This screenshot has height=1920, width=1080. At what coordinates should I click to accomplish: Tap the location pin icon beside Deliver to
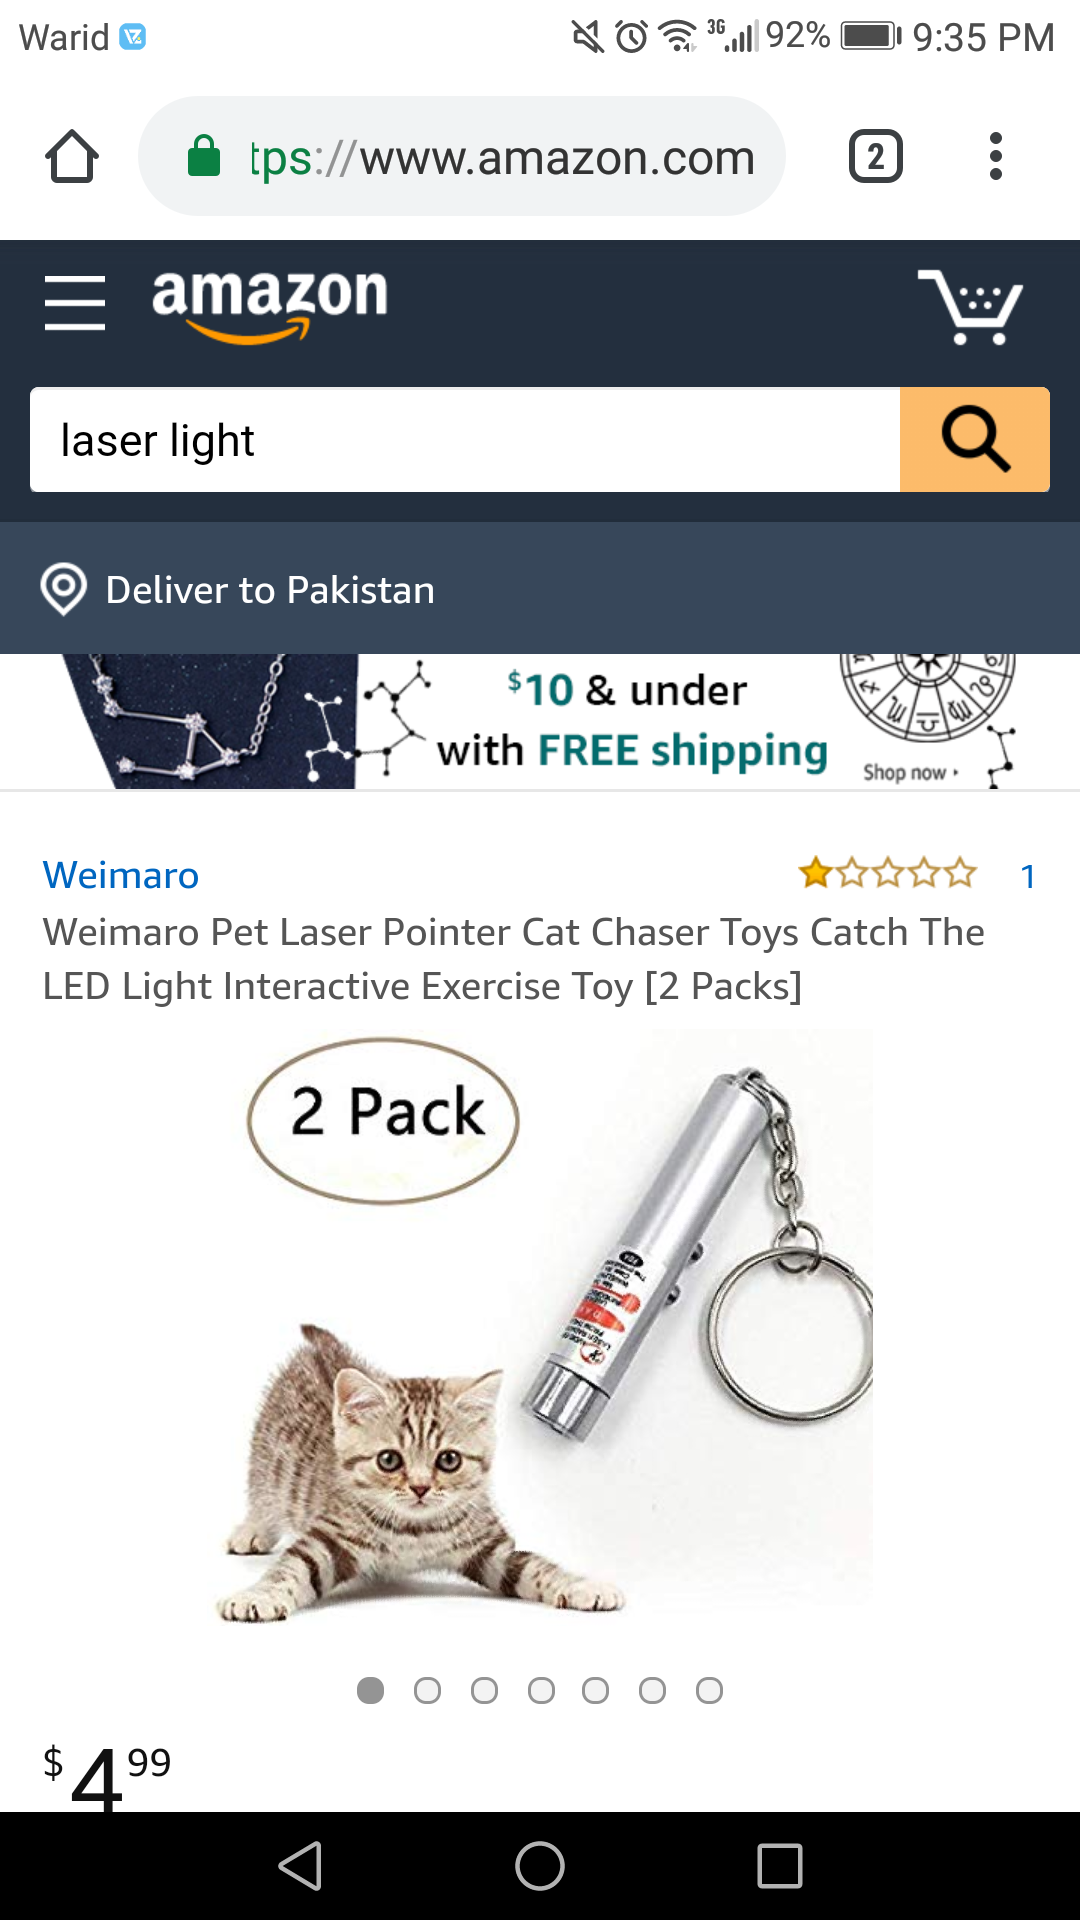(x=63, y=589)
